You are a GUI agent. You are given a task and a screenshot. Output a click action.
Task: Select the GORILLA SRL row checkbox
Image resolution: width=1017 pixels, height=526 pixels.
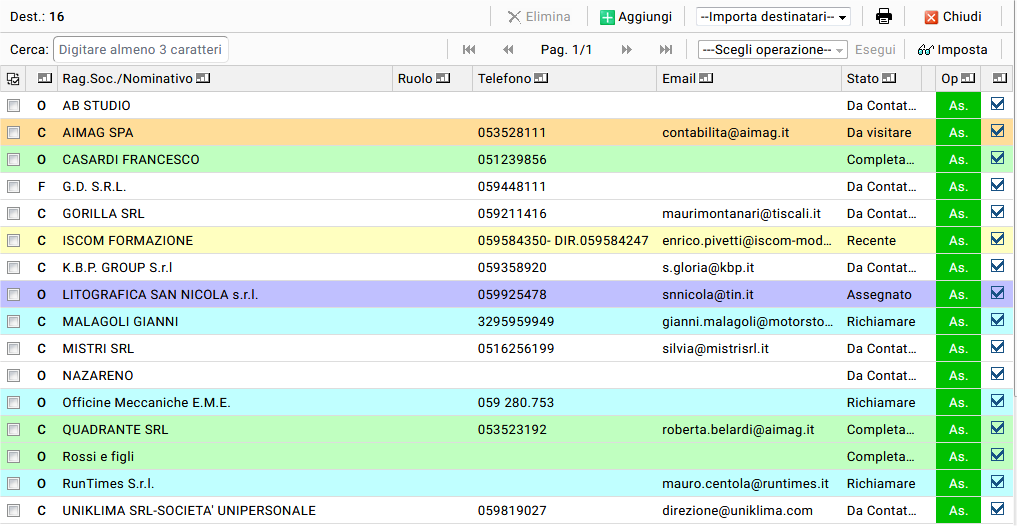pos(13,214)
